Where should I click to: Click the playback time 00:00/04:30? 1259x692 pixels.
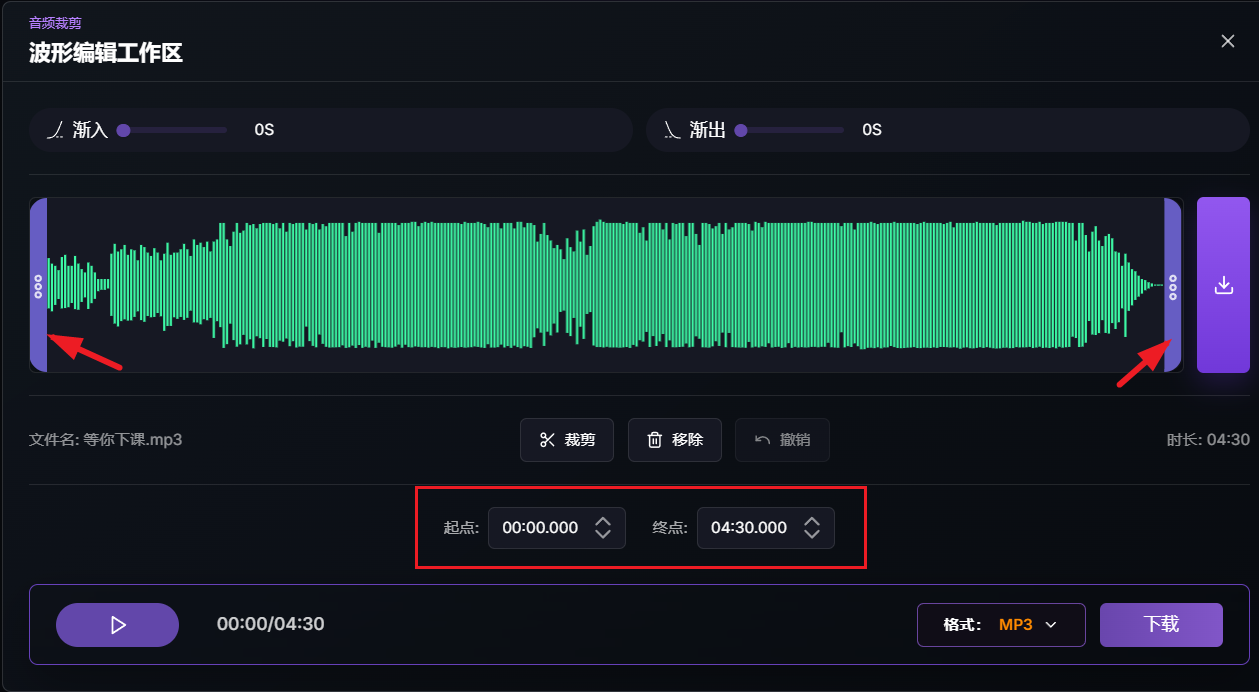(271, 625)
